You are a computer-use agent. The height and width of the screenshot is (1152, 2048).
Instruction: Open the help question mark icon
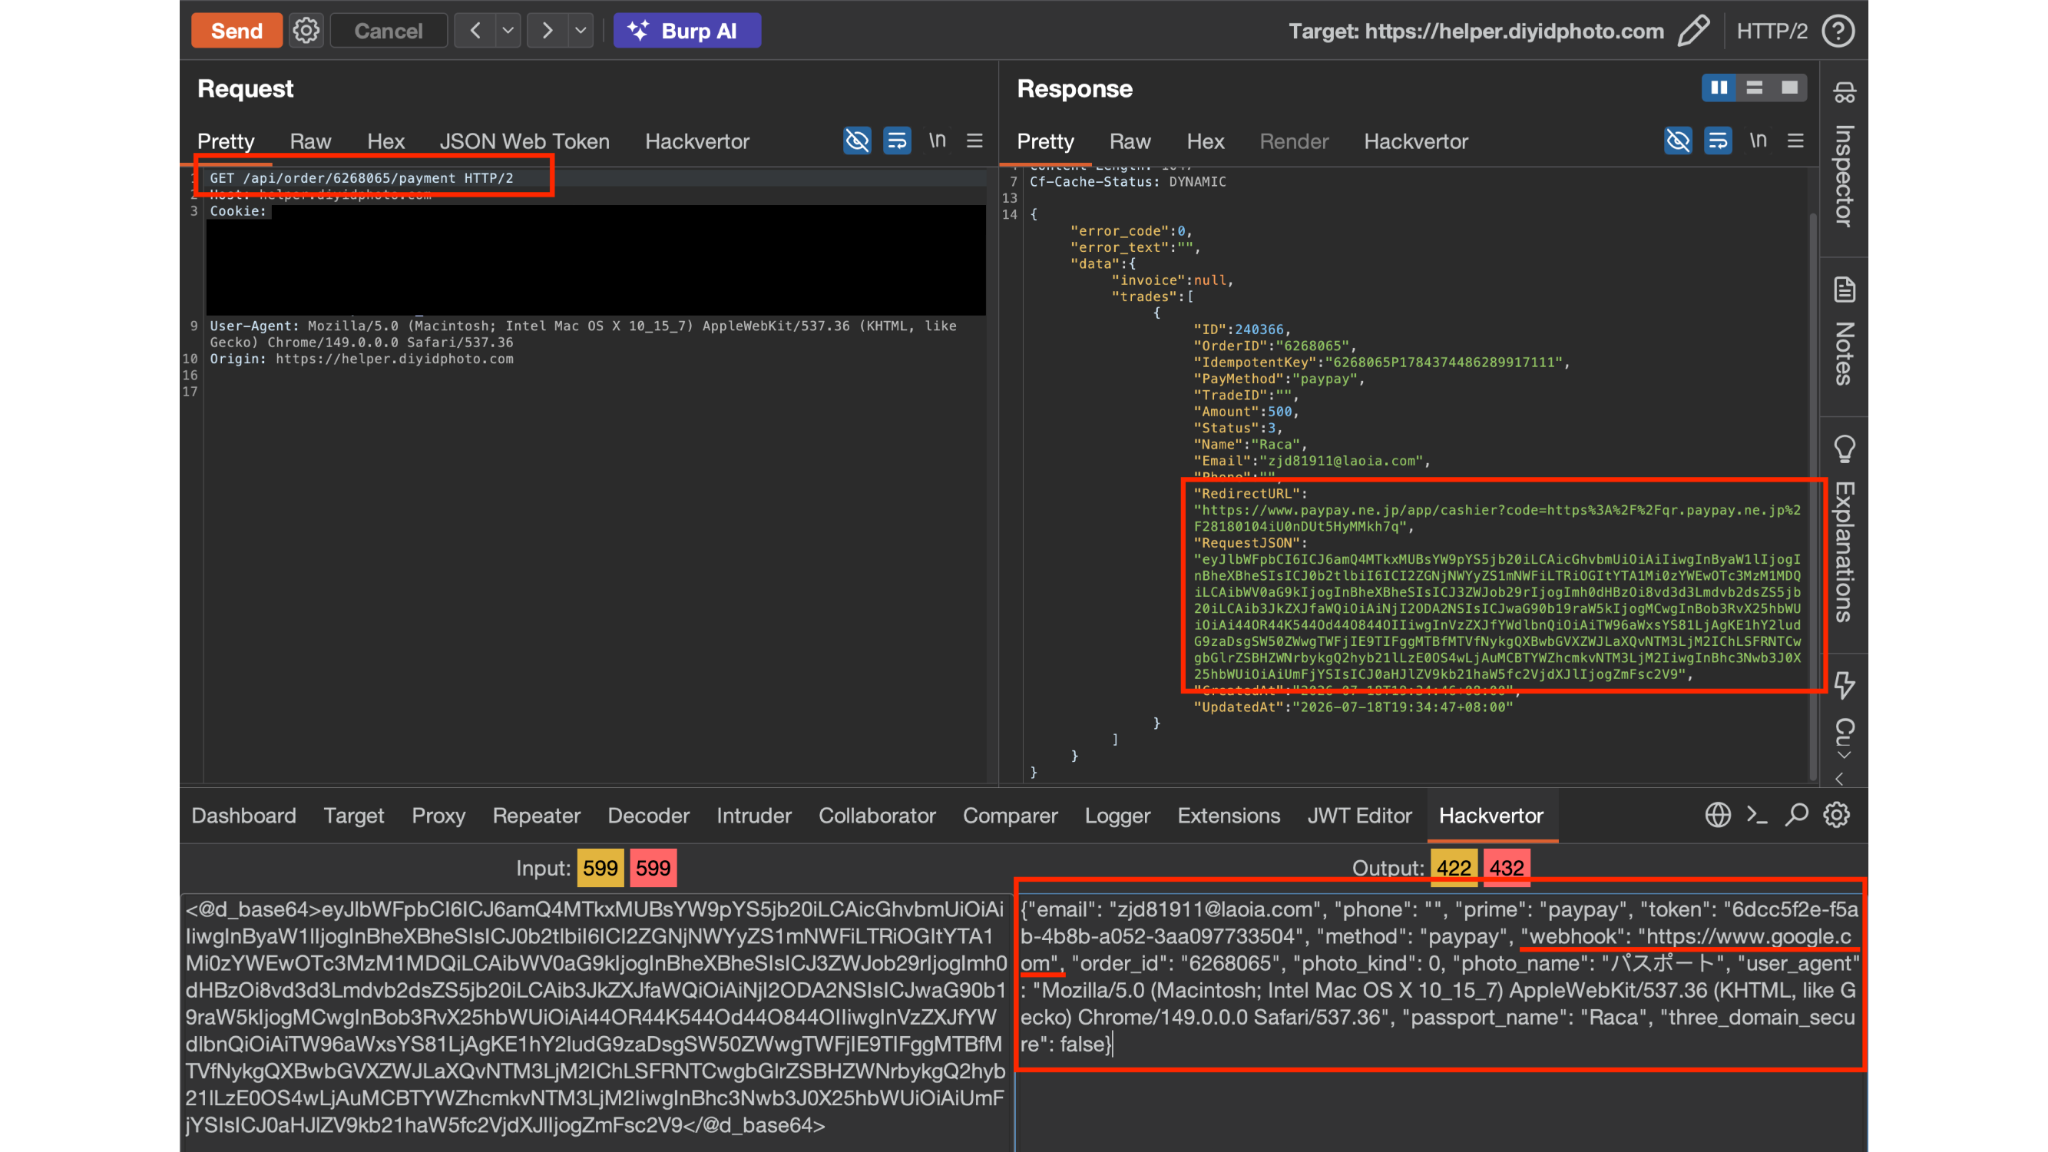tap(1838, 31)
